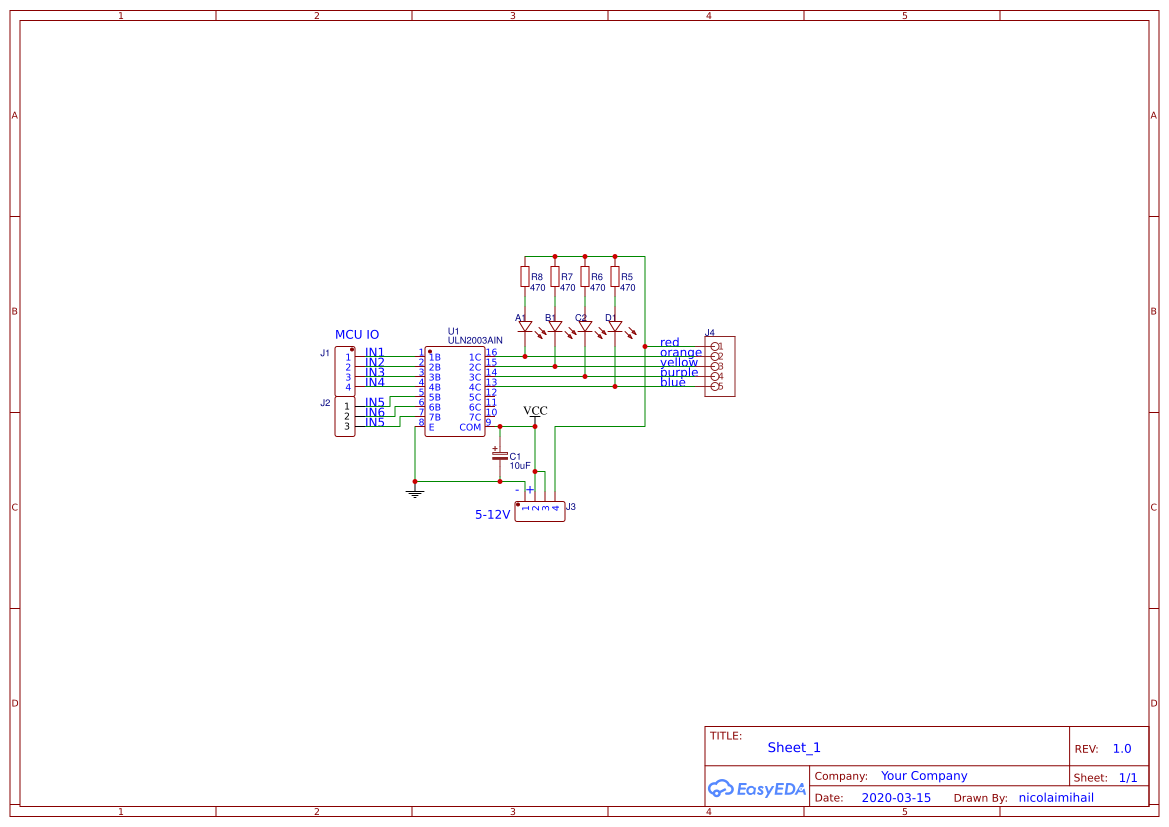
Task: Click the VCC power symbol
Action: pos(535,412)
